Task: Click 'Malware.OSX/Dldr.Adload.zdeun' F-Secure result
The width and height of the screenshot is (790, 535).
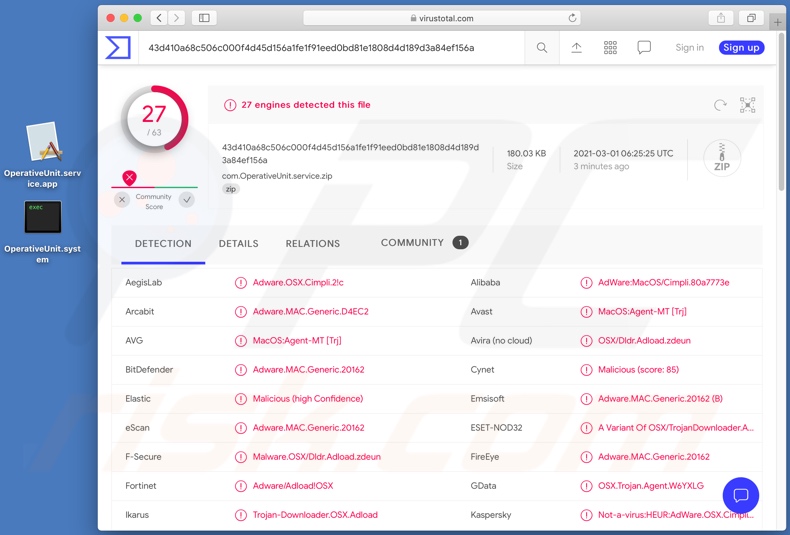Action: click(x=316, y=457)
